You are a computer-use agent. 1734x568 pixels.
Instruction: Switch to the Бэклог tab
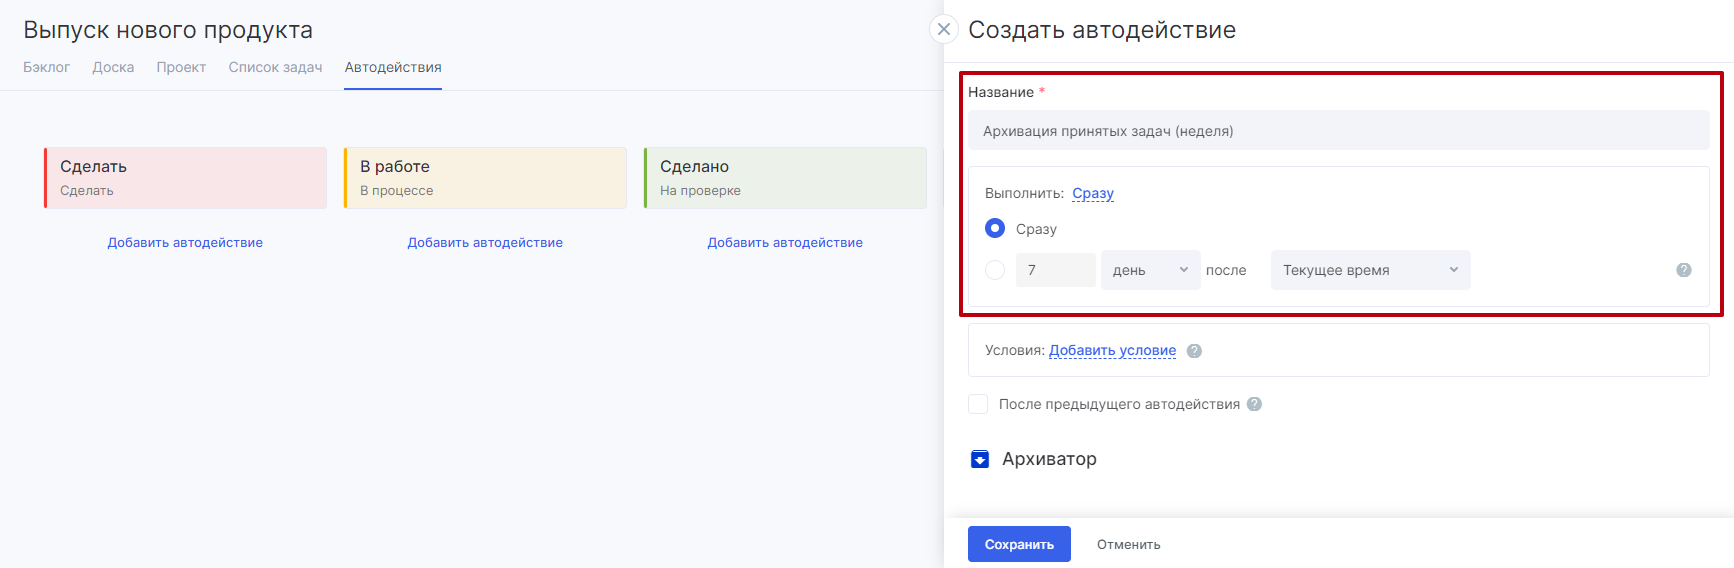click(46, 67)
